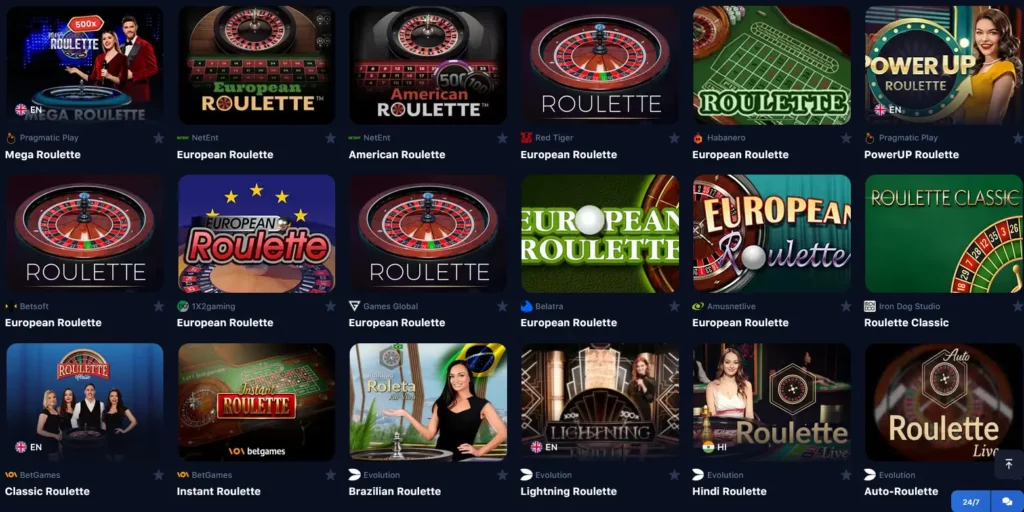
Task: Click Evolution icon under Brazilian Roulette
Action: 355,475
